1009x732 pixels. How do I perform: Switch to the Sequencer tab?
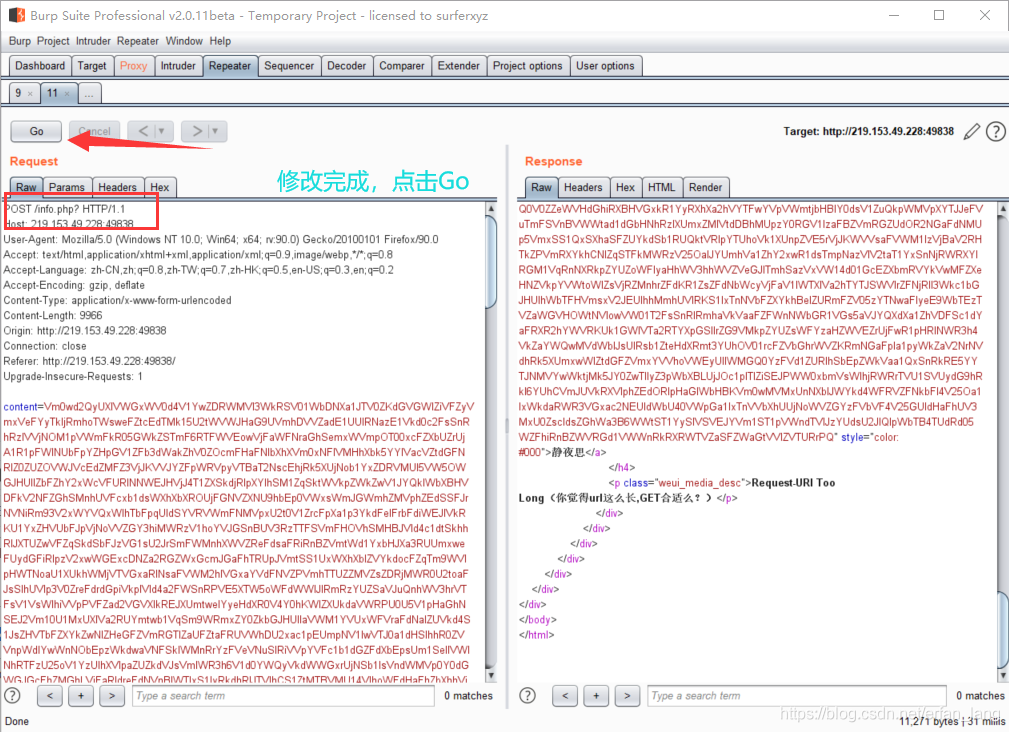[289, 66]
